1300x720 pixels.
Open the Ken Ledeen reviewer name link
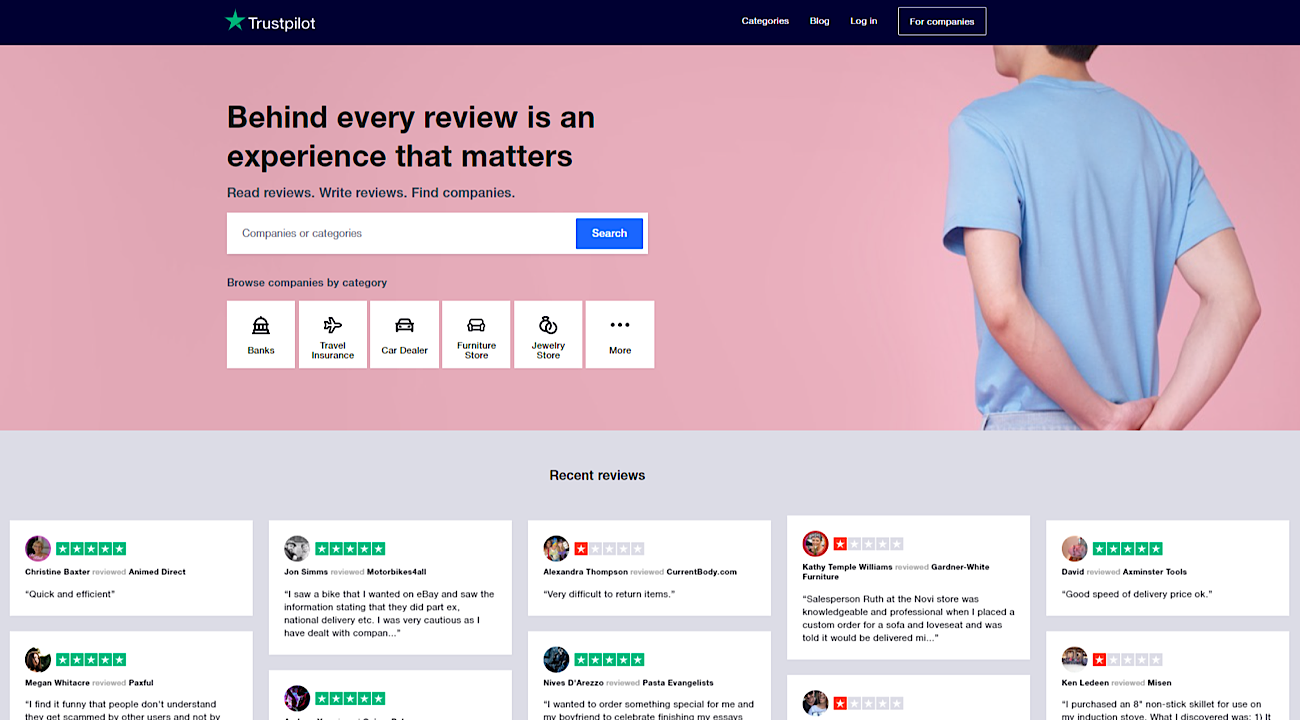tap(1083, 683)
